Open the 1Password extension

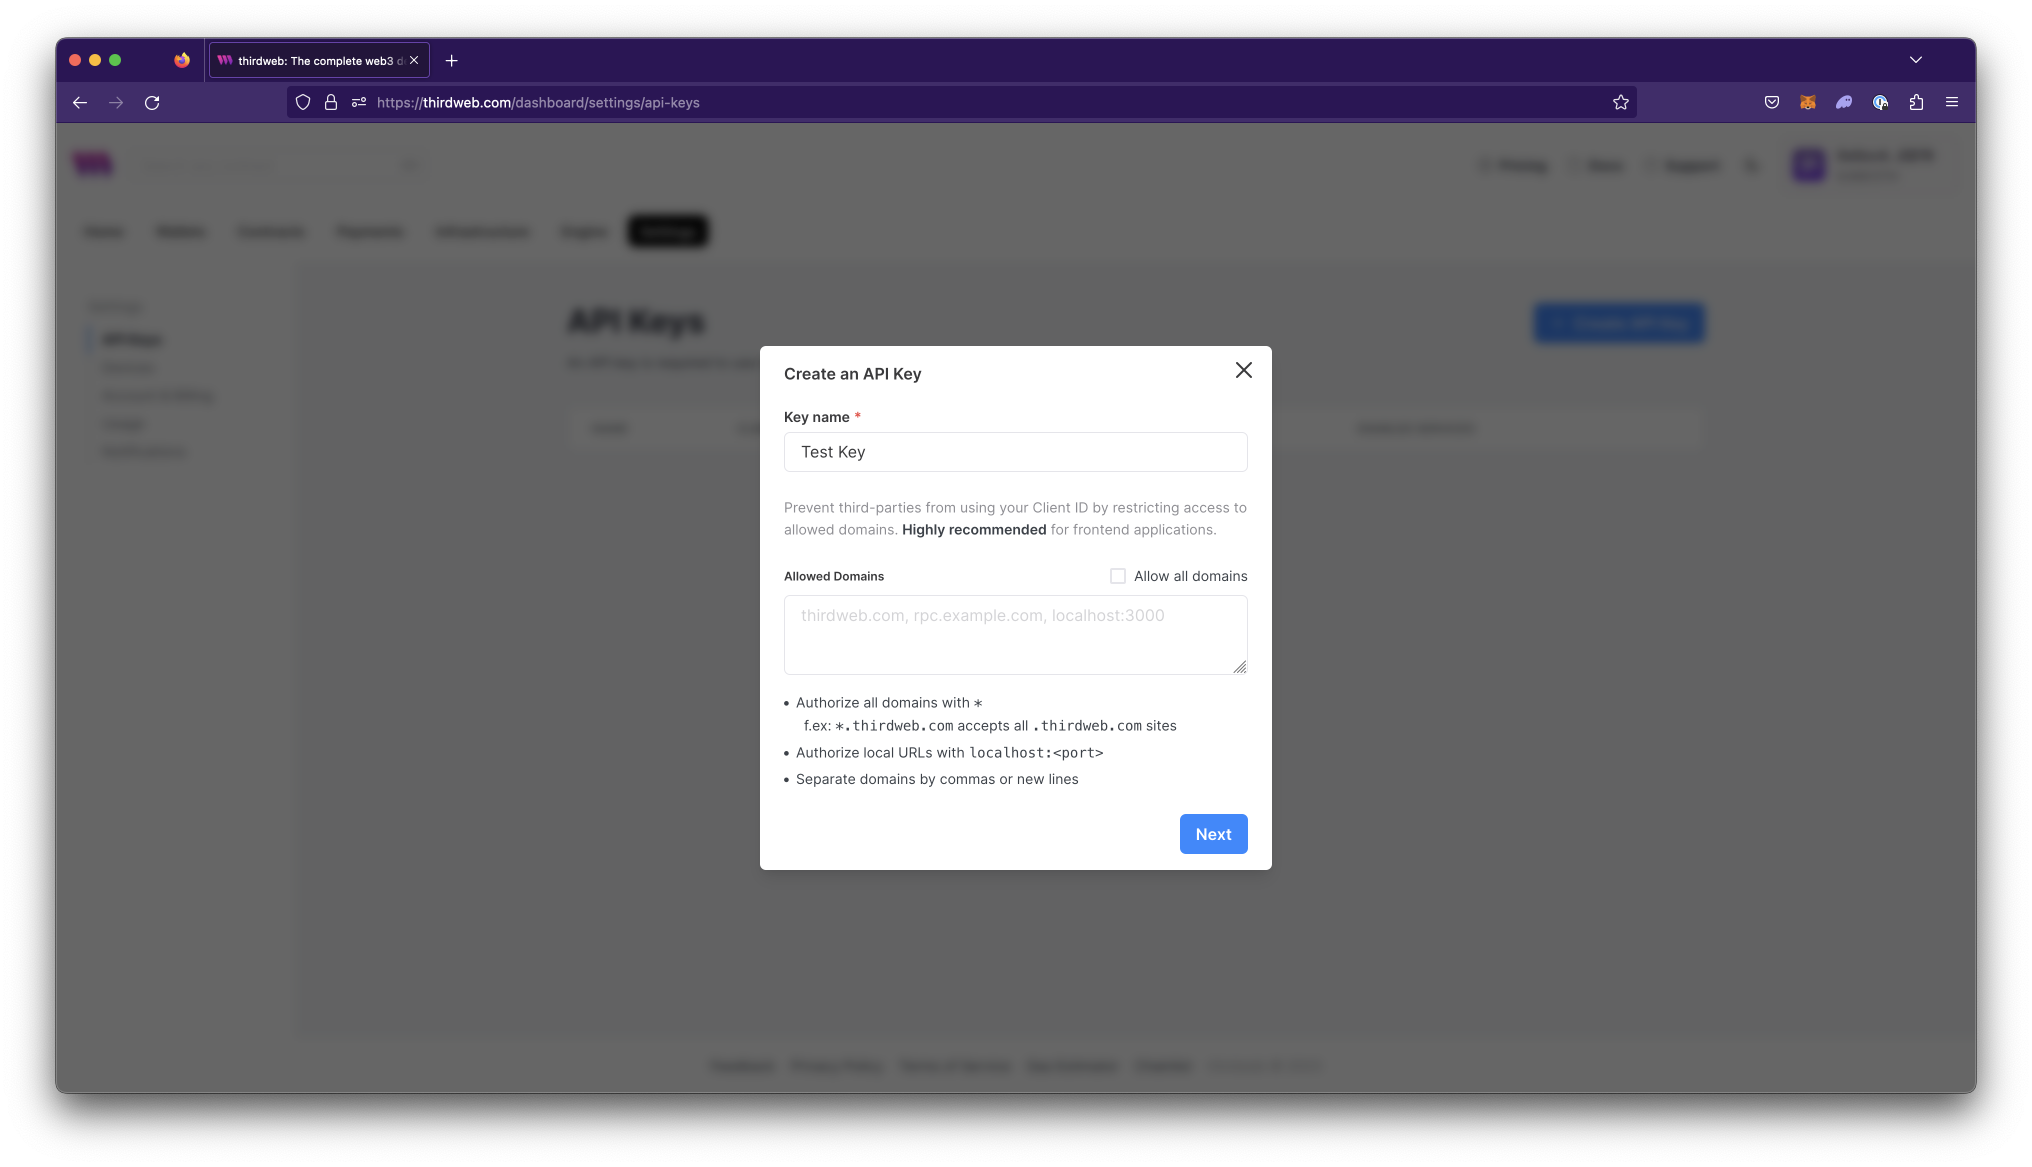pyautogui.click(x=1881, y=102)
